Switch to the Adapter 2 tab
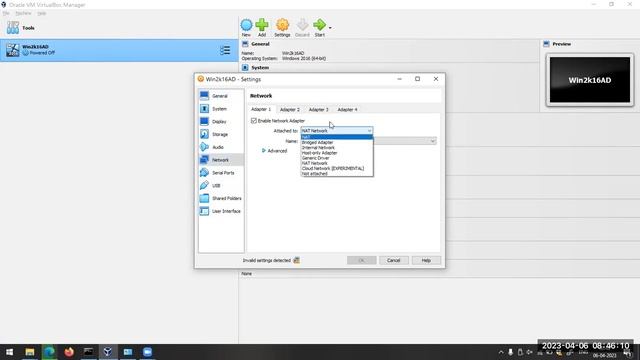This screenshot has height=360, width=640. tap(290, 110)
